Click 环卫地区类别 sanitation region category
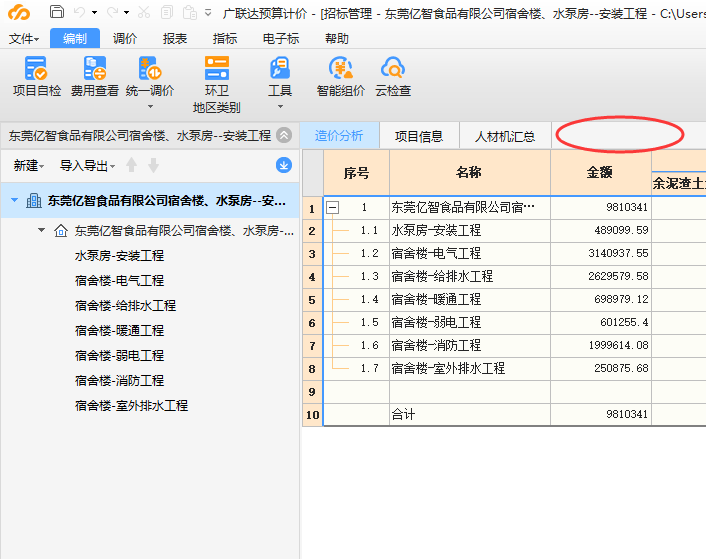The width and height of the screenshot is (706, 559). click(217, 85)
